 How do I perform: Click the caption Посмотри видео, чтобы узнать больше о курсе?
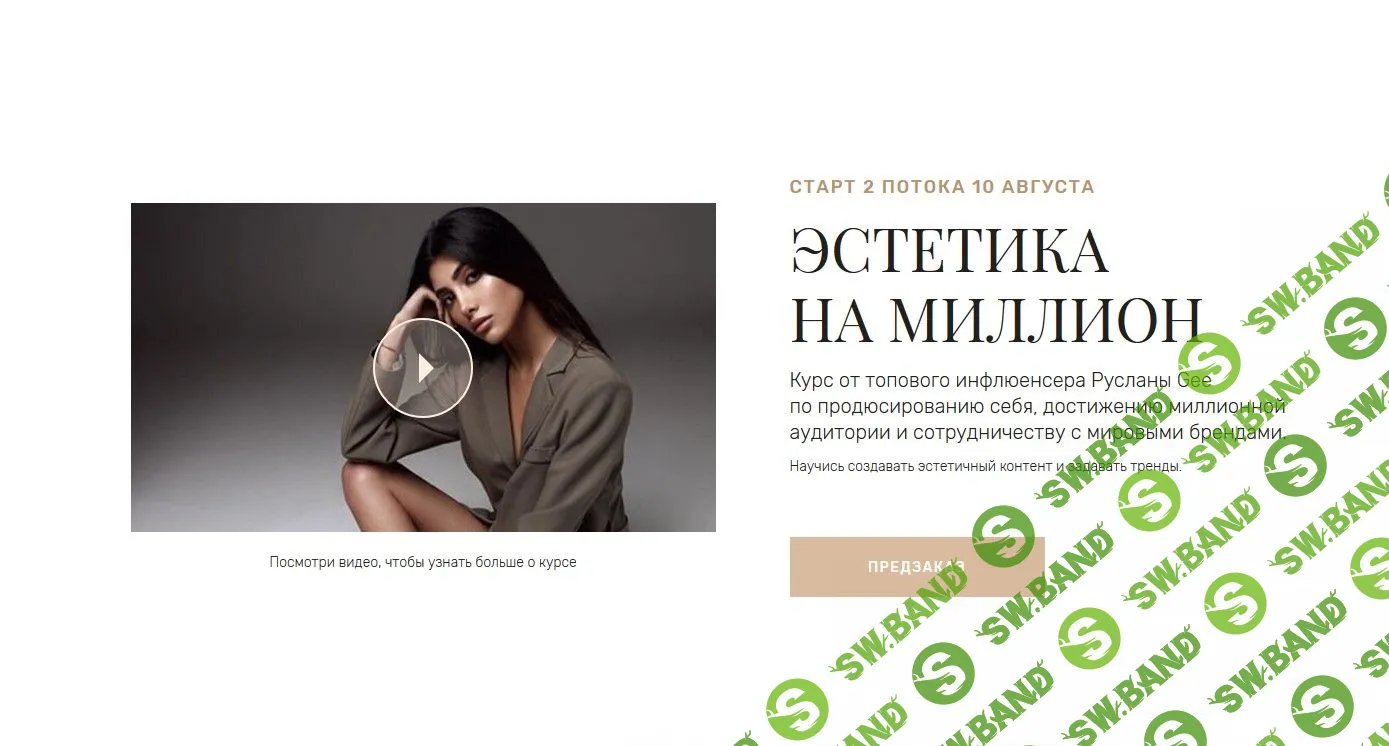tap(423, 562)
